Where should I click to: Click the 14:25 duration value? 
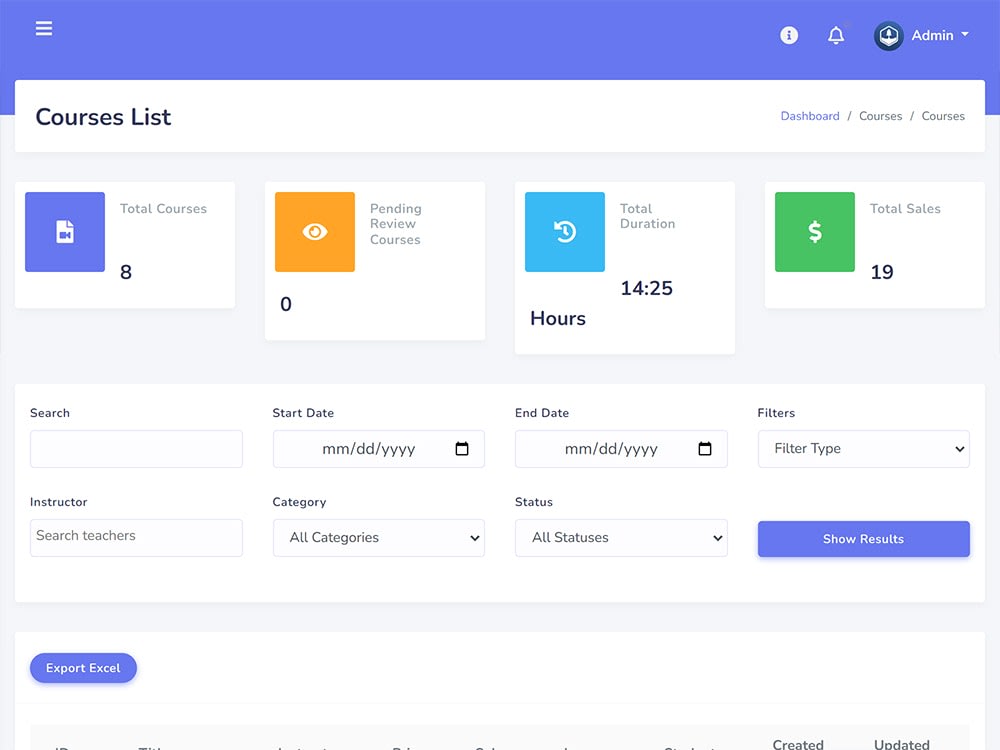646,288
